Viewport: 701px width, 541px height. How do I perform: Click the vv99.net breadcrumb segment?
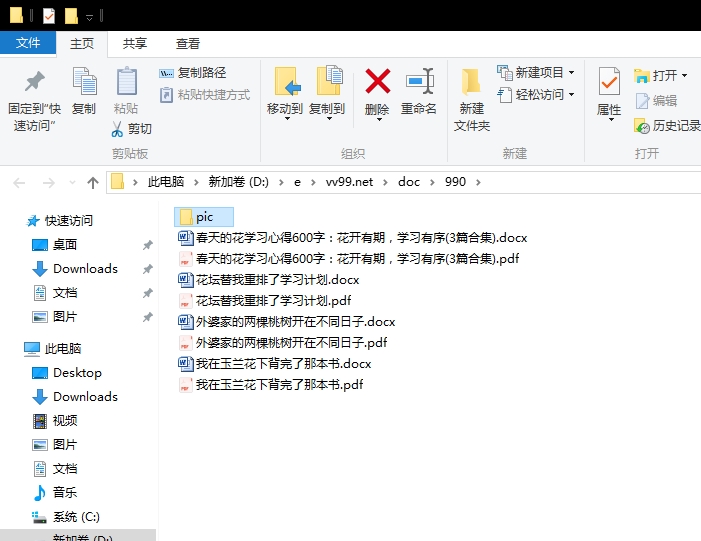tap(349, 182)
